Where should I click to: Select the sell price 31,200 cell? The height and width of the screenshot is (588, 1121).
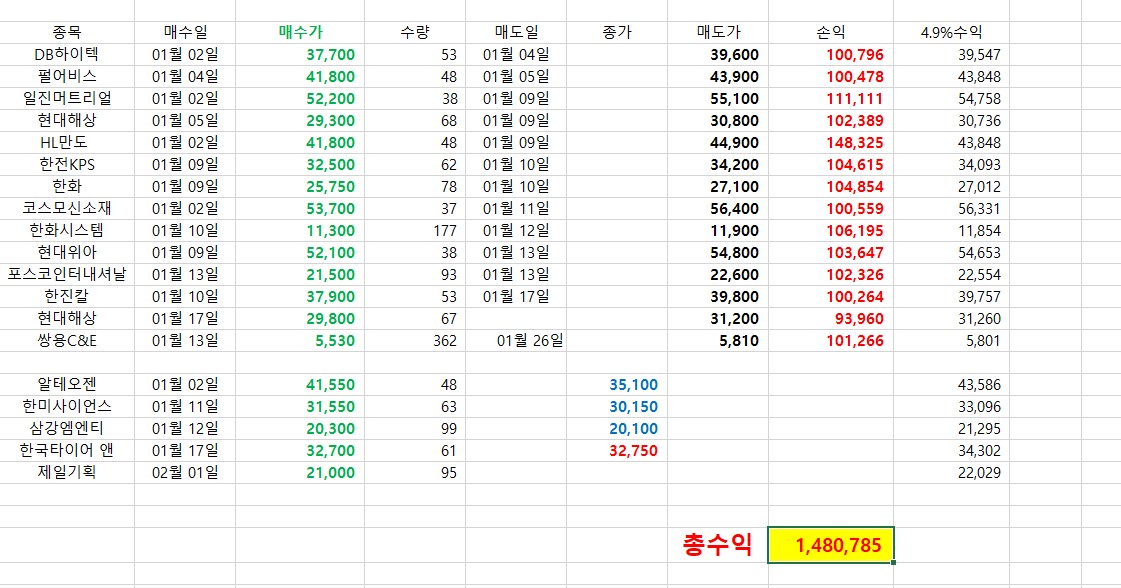coord(718,318)
